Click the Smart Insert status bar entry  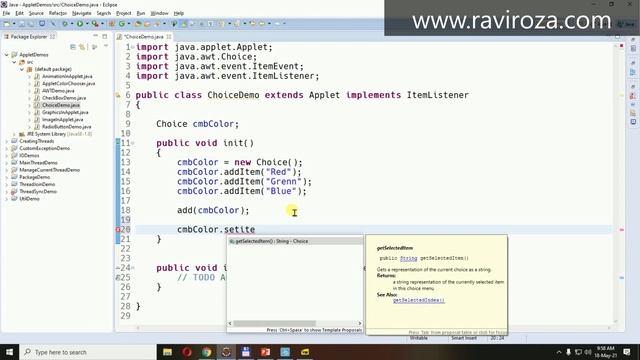coord(464,338)
